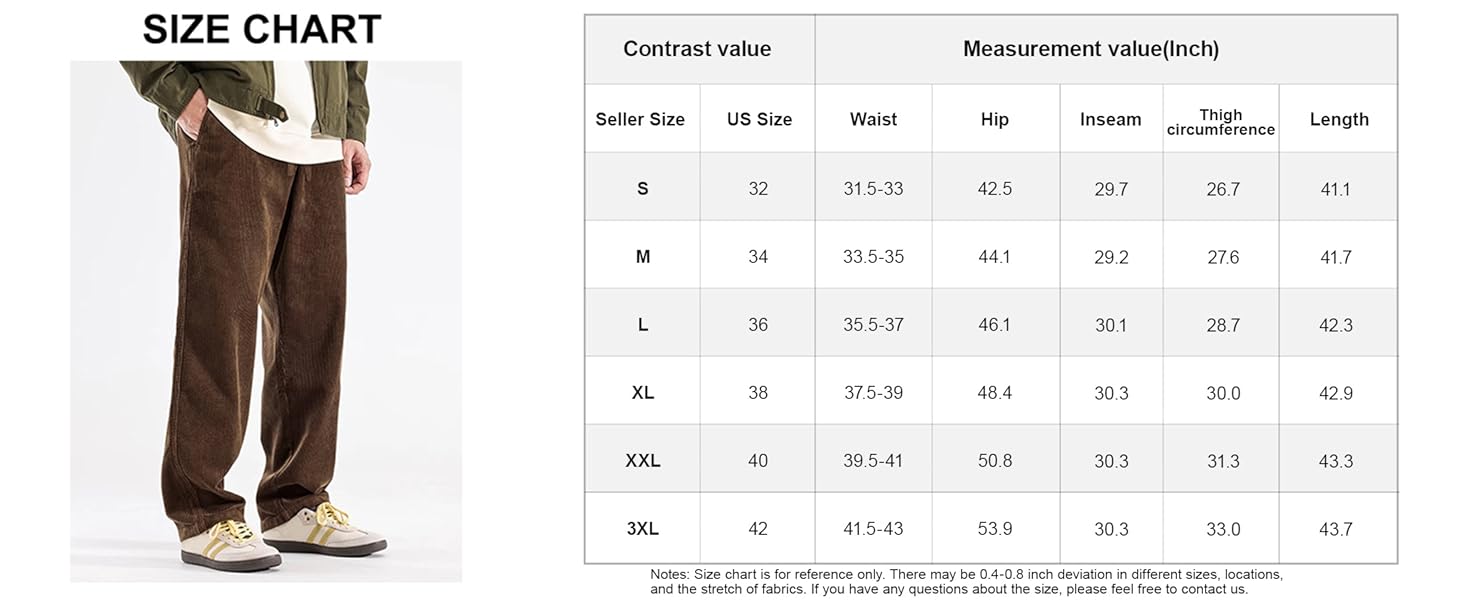Click the 46.1 hip value for size L
This screenshot has width=1464, height=600.
click(x=994, y=325)
